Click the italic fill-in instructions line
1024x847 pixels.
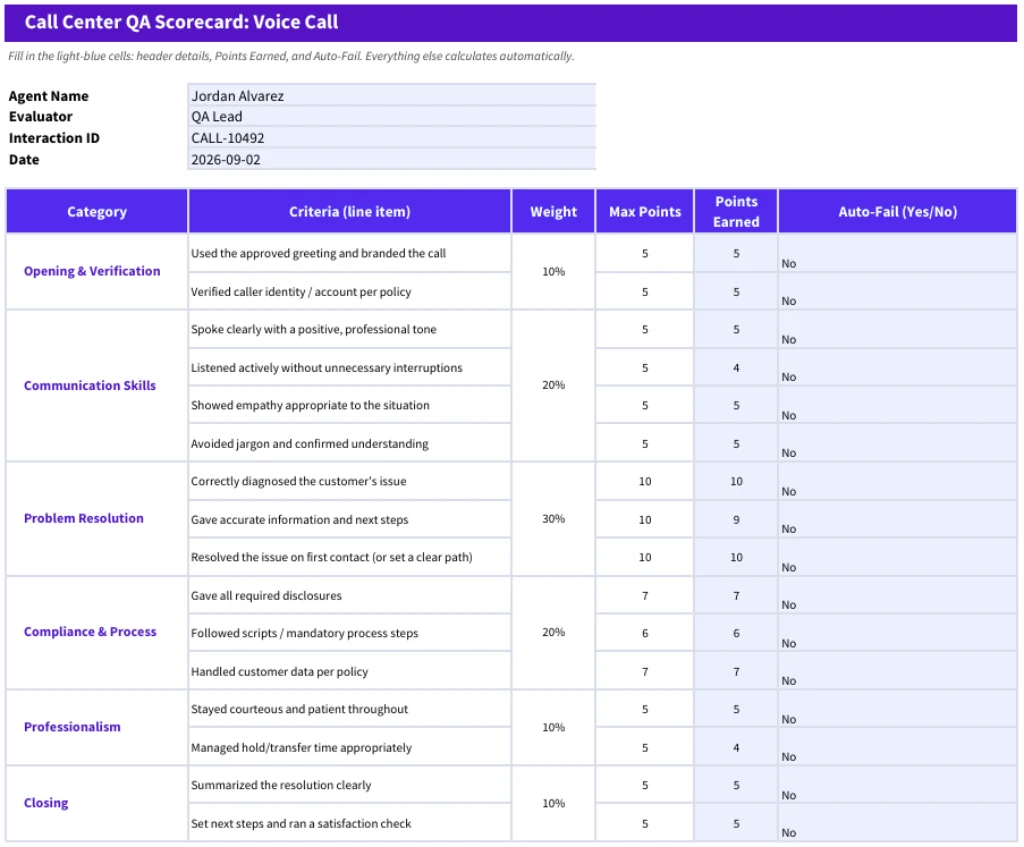[x=291, y=56]
